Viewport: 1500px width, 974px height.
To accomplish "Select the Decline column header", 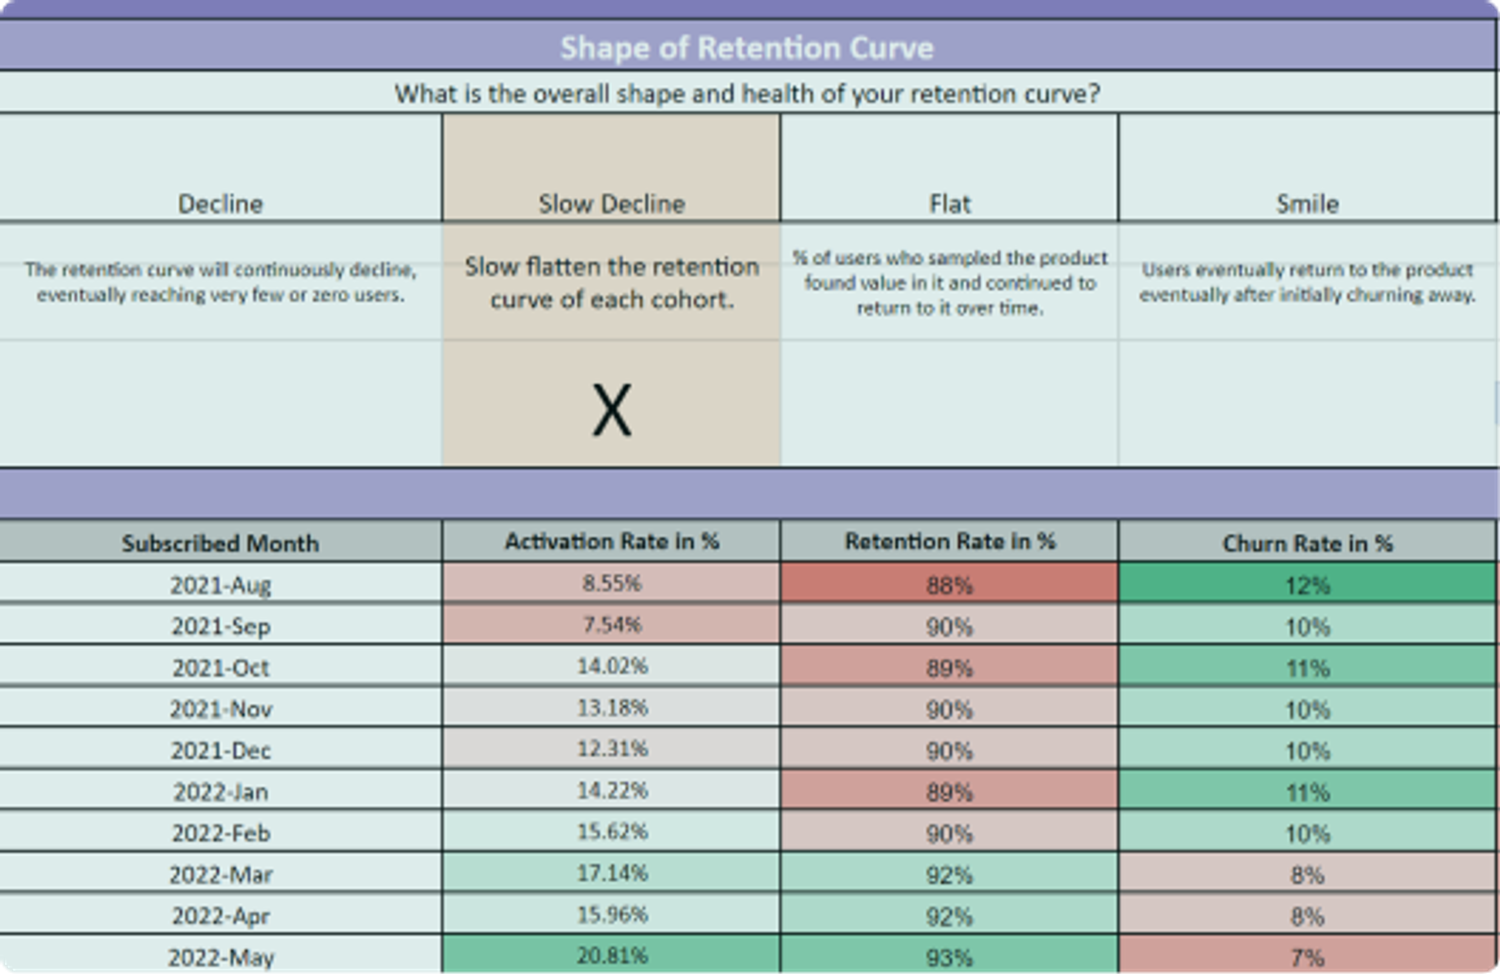I will 220,203.
